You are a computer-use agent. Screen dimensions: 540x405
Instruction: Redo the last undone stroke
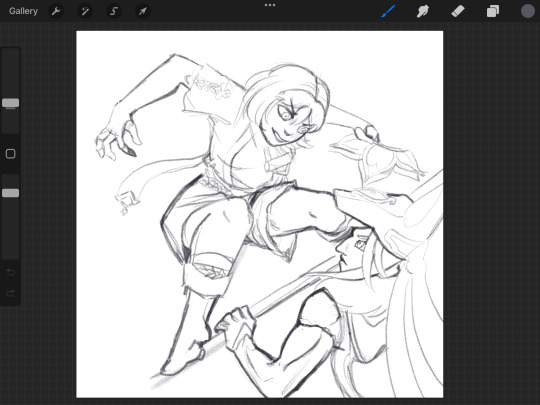tap(11, 293)
